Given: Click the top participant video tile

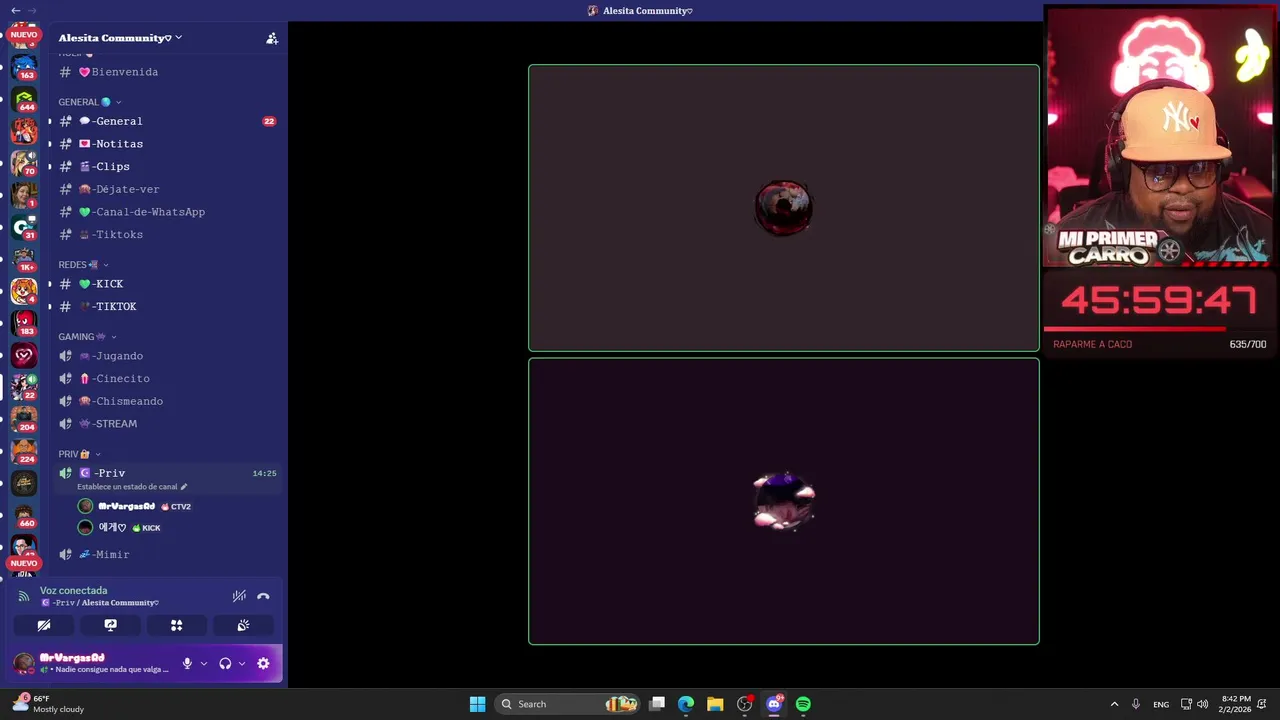Looking at the screenshot, I should [x=784, y=208].
